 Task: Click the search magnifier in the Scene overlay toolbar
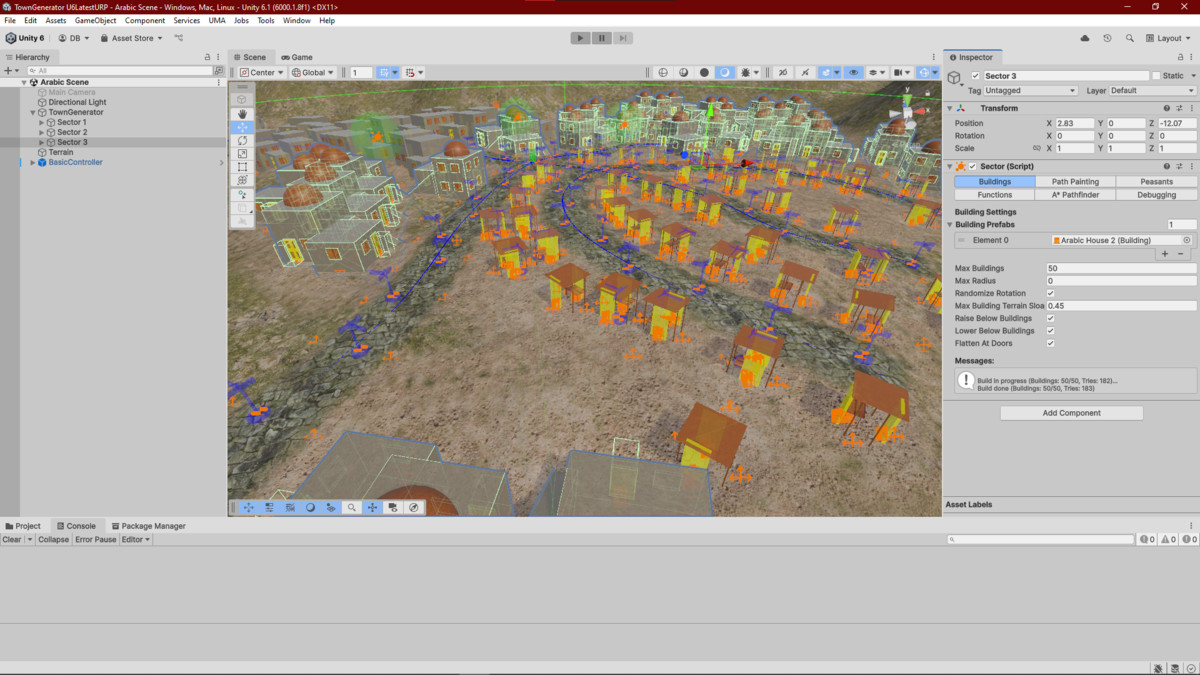[351, 507]
